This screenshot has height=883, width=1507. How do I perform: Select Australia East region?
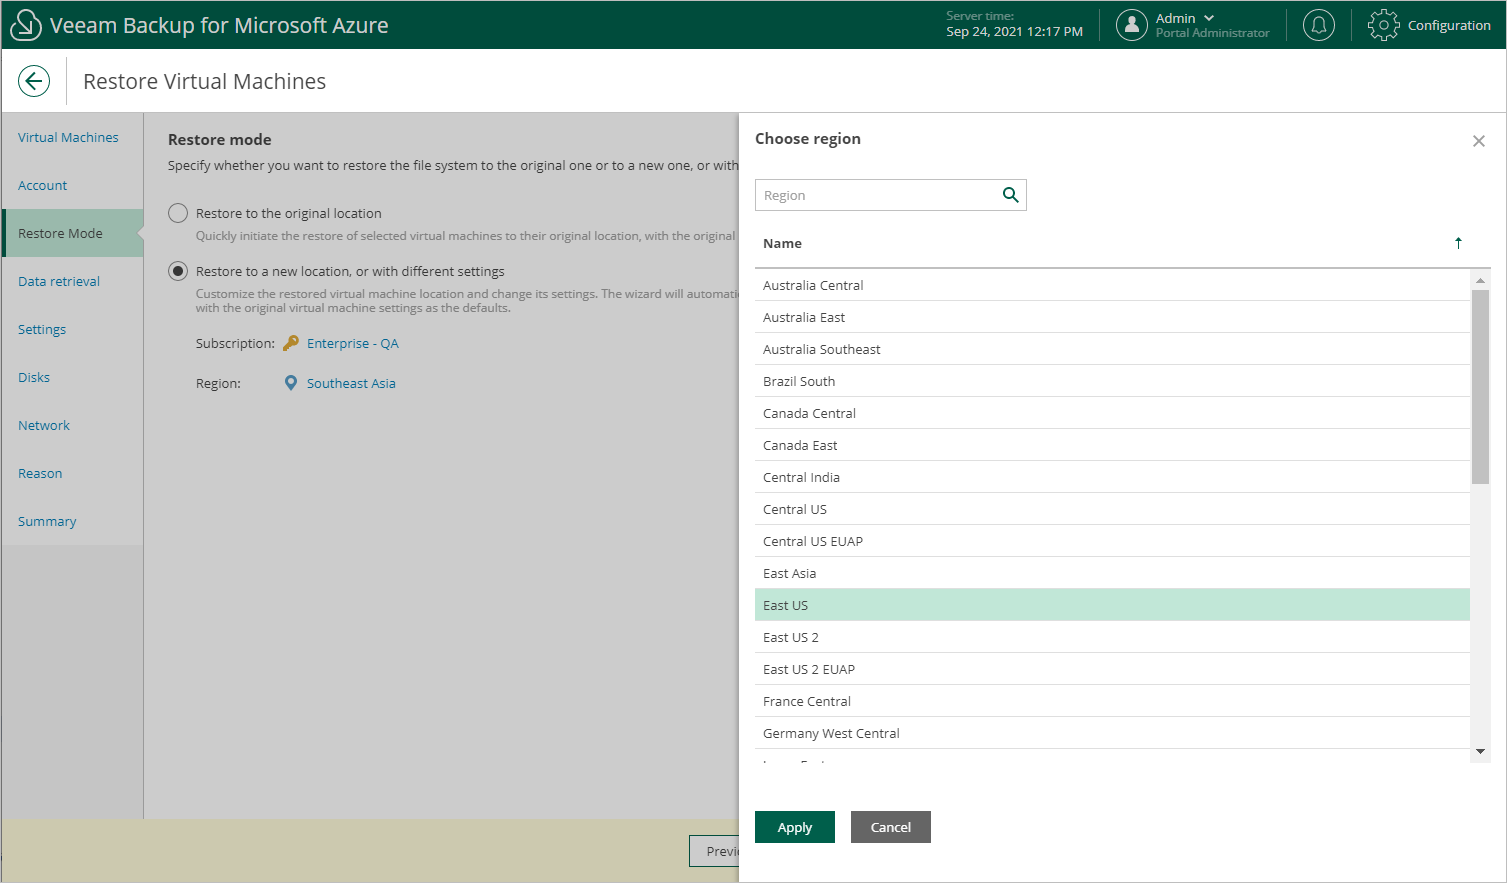click(1112, 317)
